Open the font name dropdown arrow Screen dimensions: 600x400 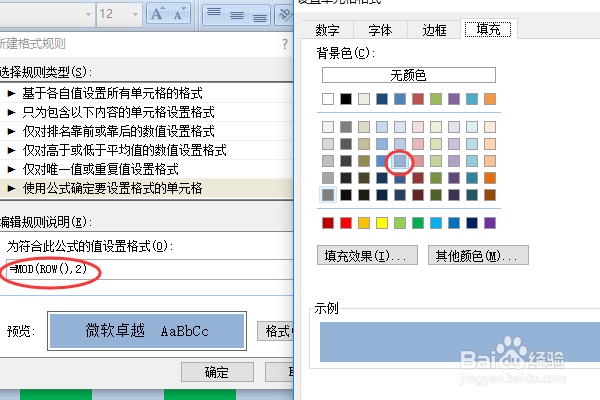coord(88,15)
